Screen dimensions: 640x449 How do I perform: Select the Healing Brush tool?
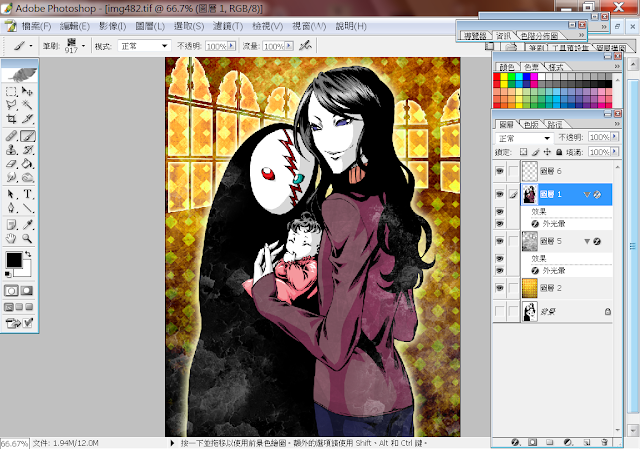pyautogui.click(x=11, y=136)
